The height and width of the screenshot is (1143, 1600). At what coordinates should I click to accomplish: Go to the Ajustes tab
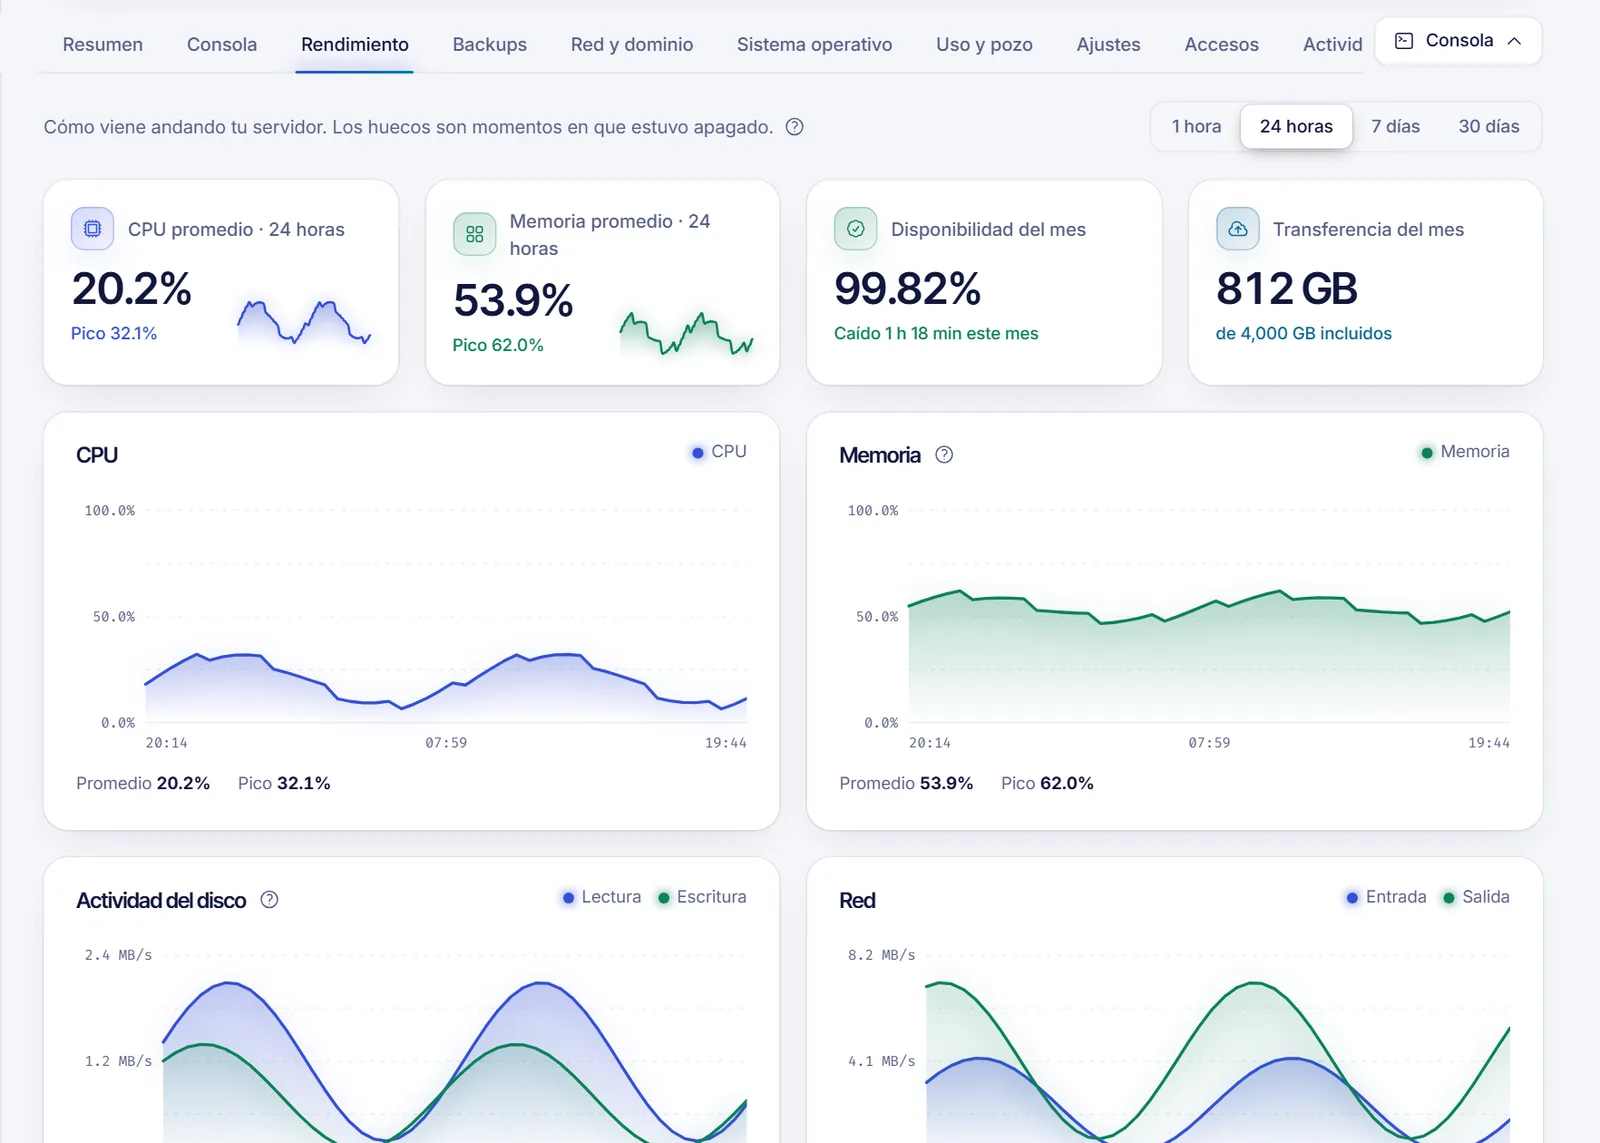click(1108, 45)
